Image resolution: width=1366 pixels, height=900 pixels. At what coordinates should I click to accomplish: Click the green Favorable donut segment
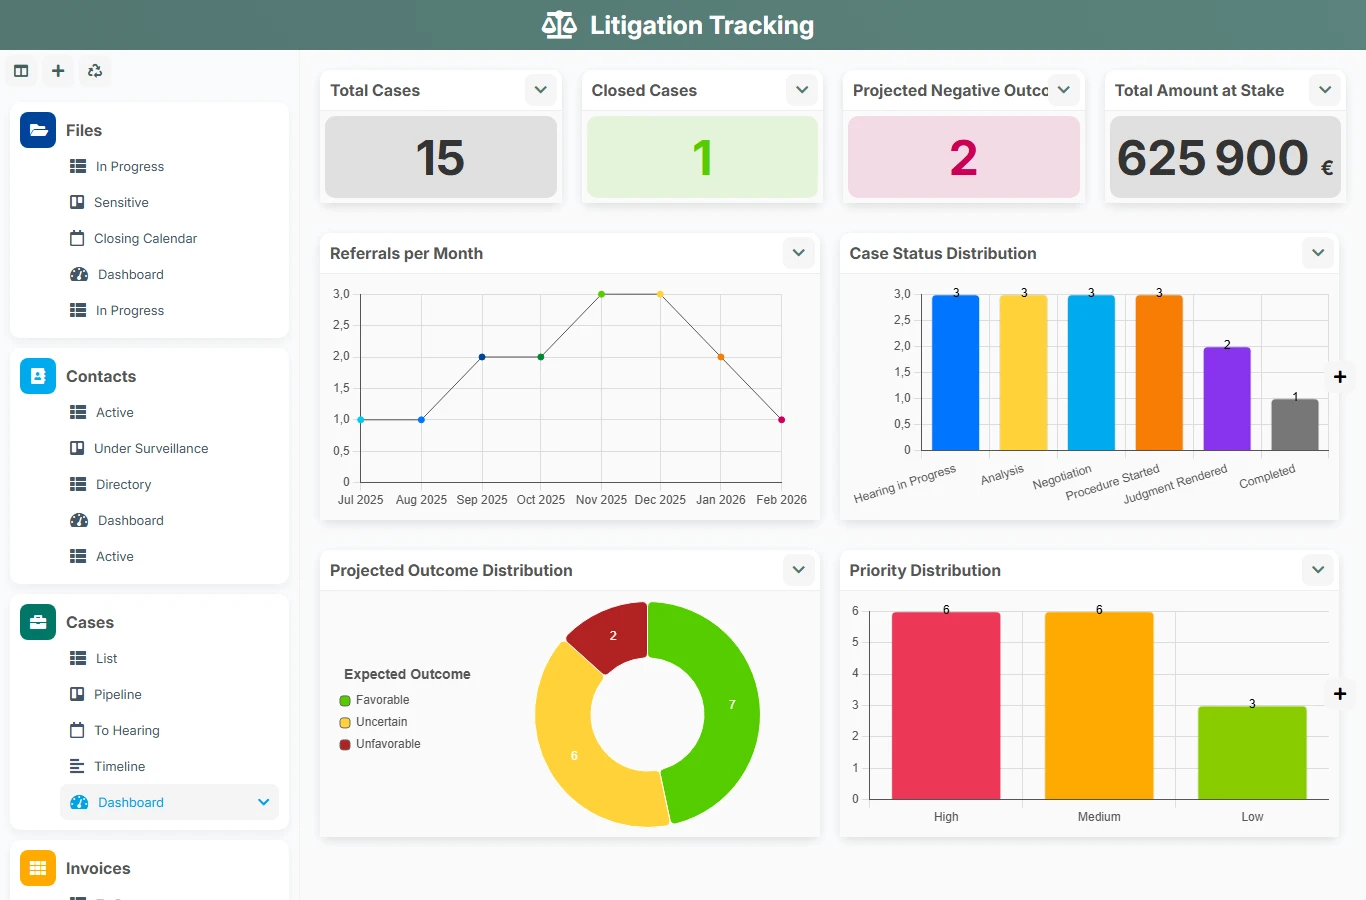[x=732, y=705]
